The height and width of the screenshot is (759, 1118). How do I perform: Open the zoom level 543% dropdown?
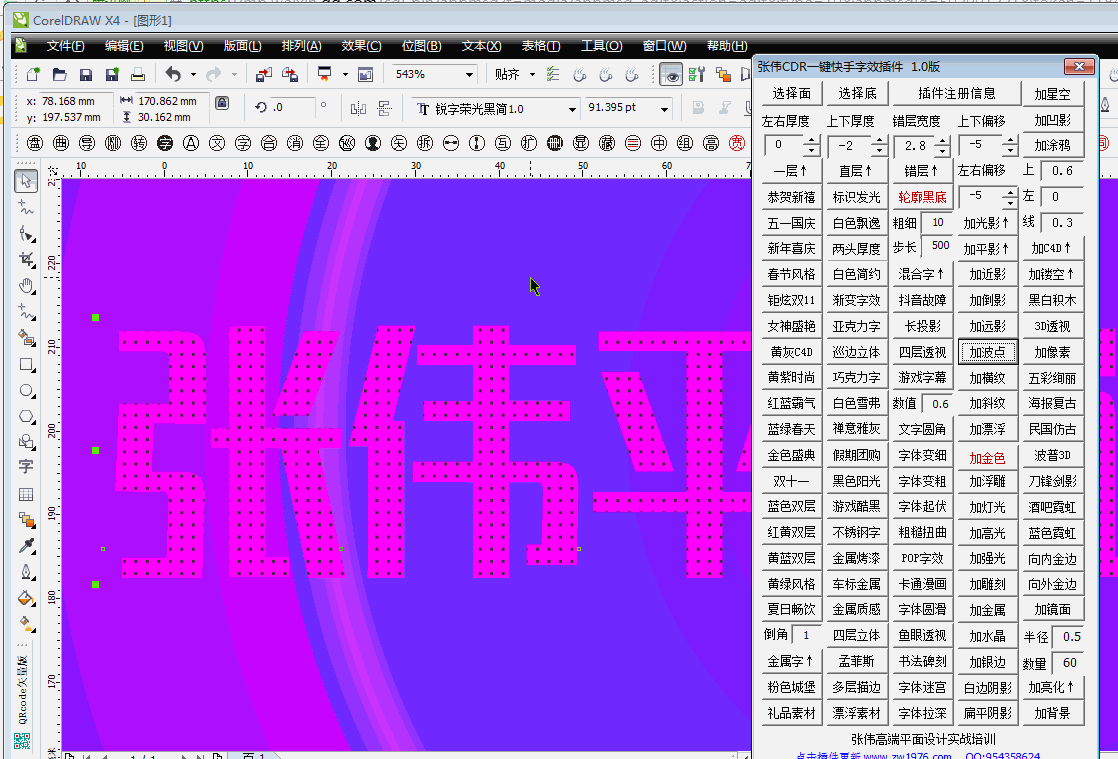469,74
